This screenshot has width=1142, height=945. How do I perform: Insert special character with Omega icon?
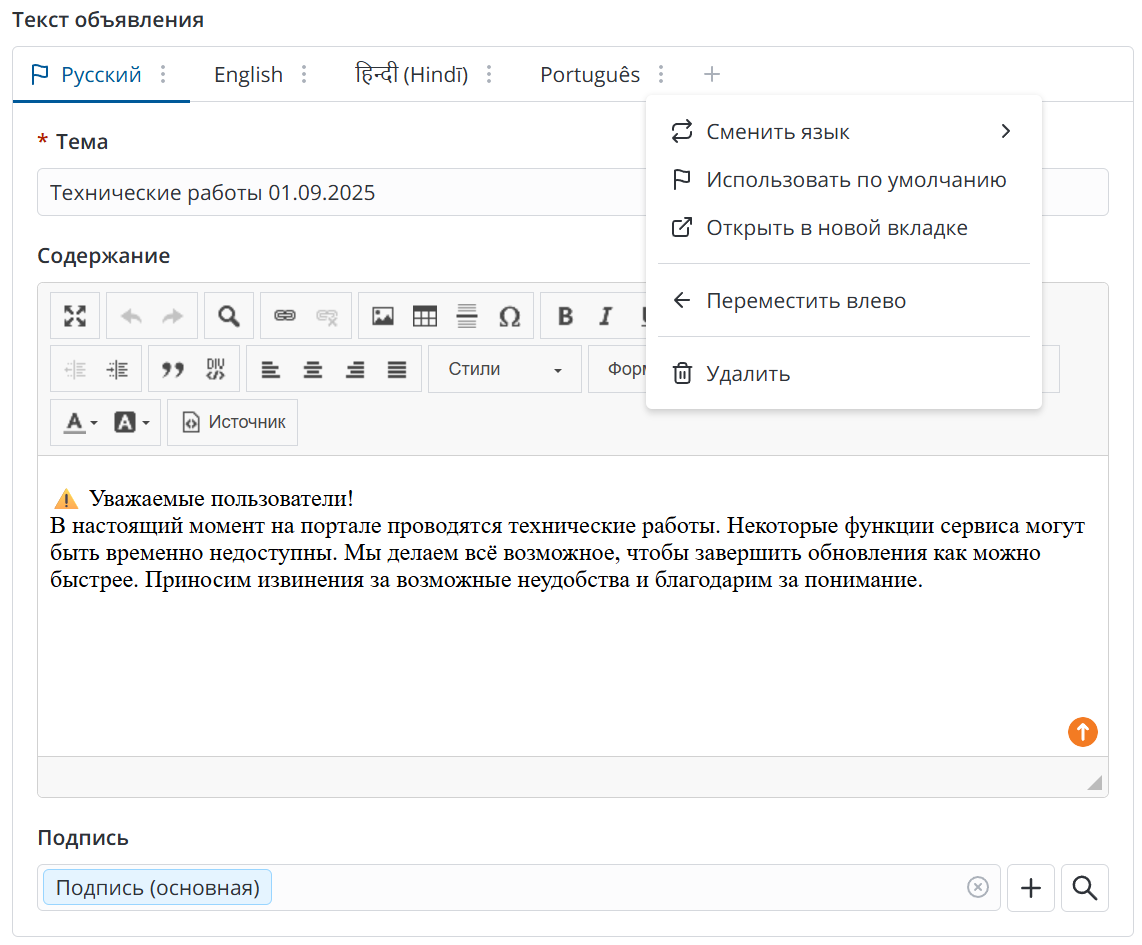[x=509, y=317]
